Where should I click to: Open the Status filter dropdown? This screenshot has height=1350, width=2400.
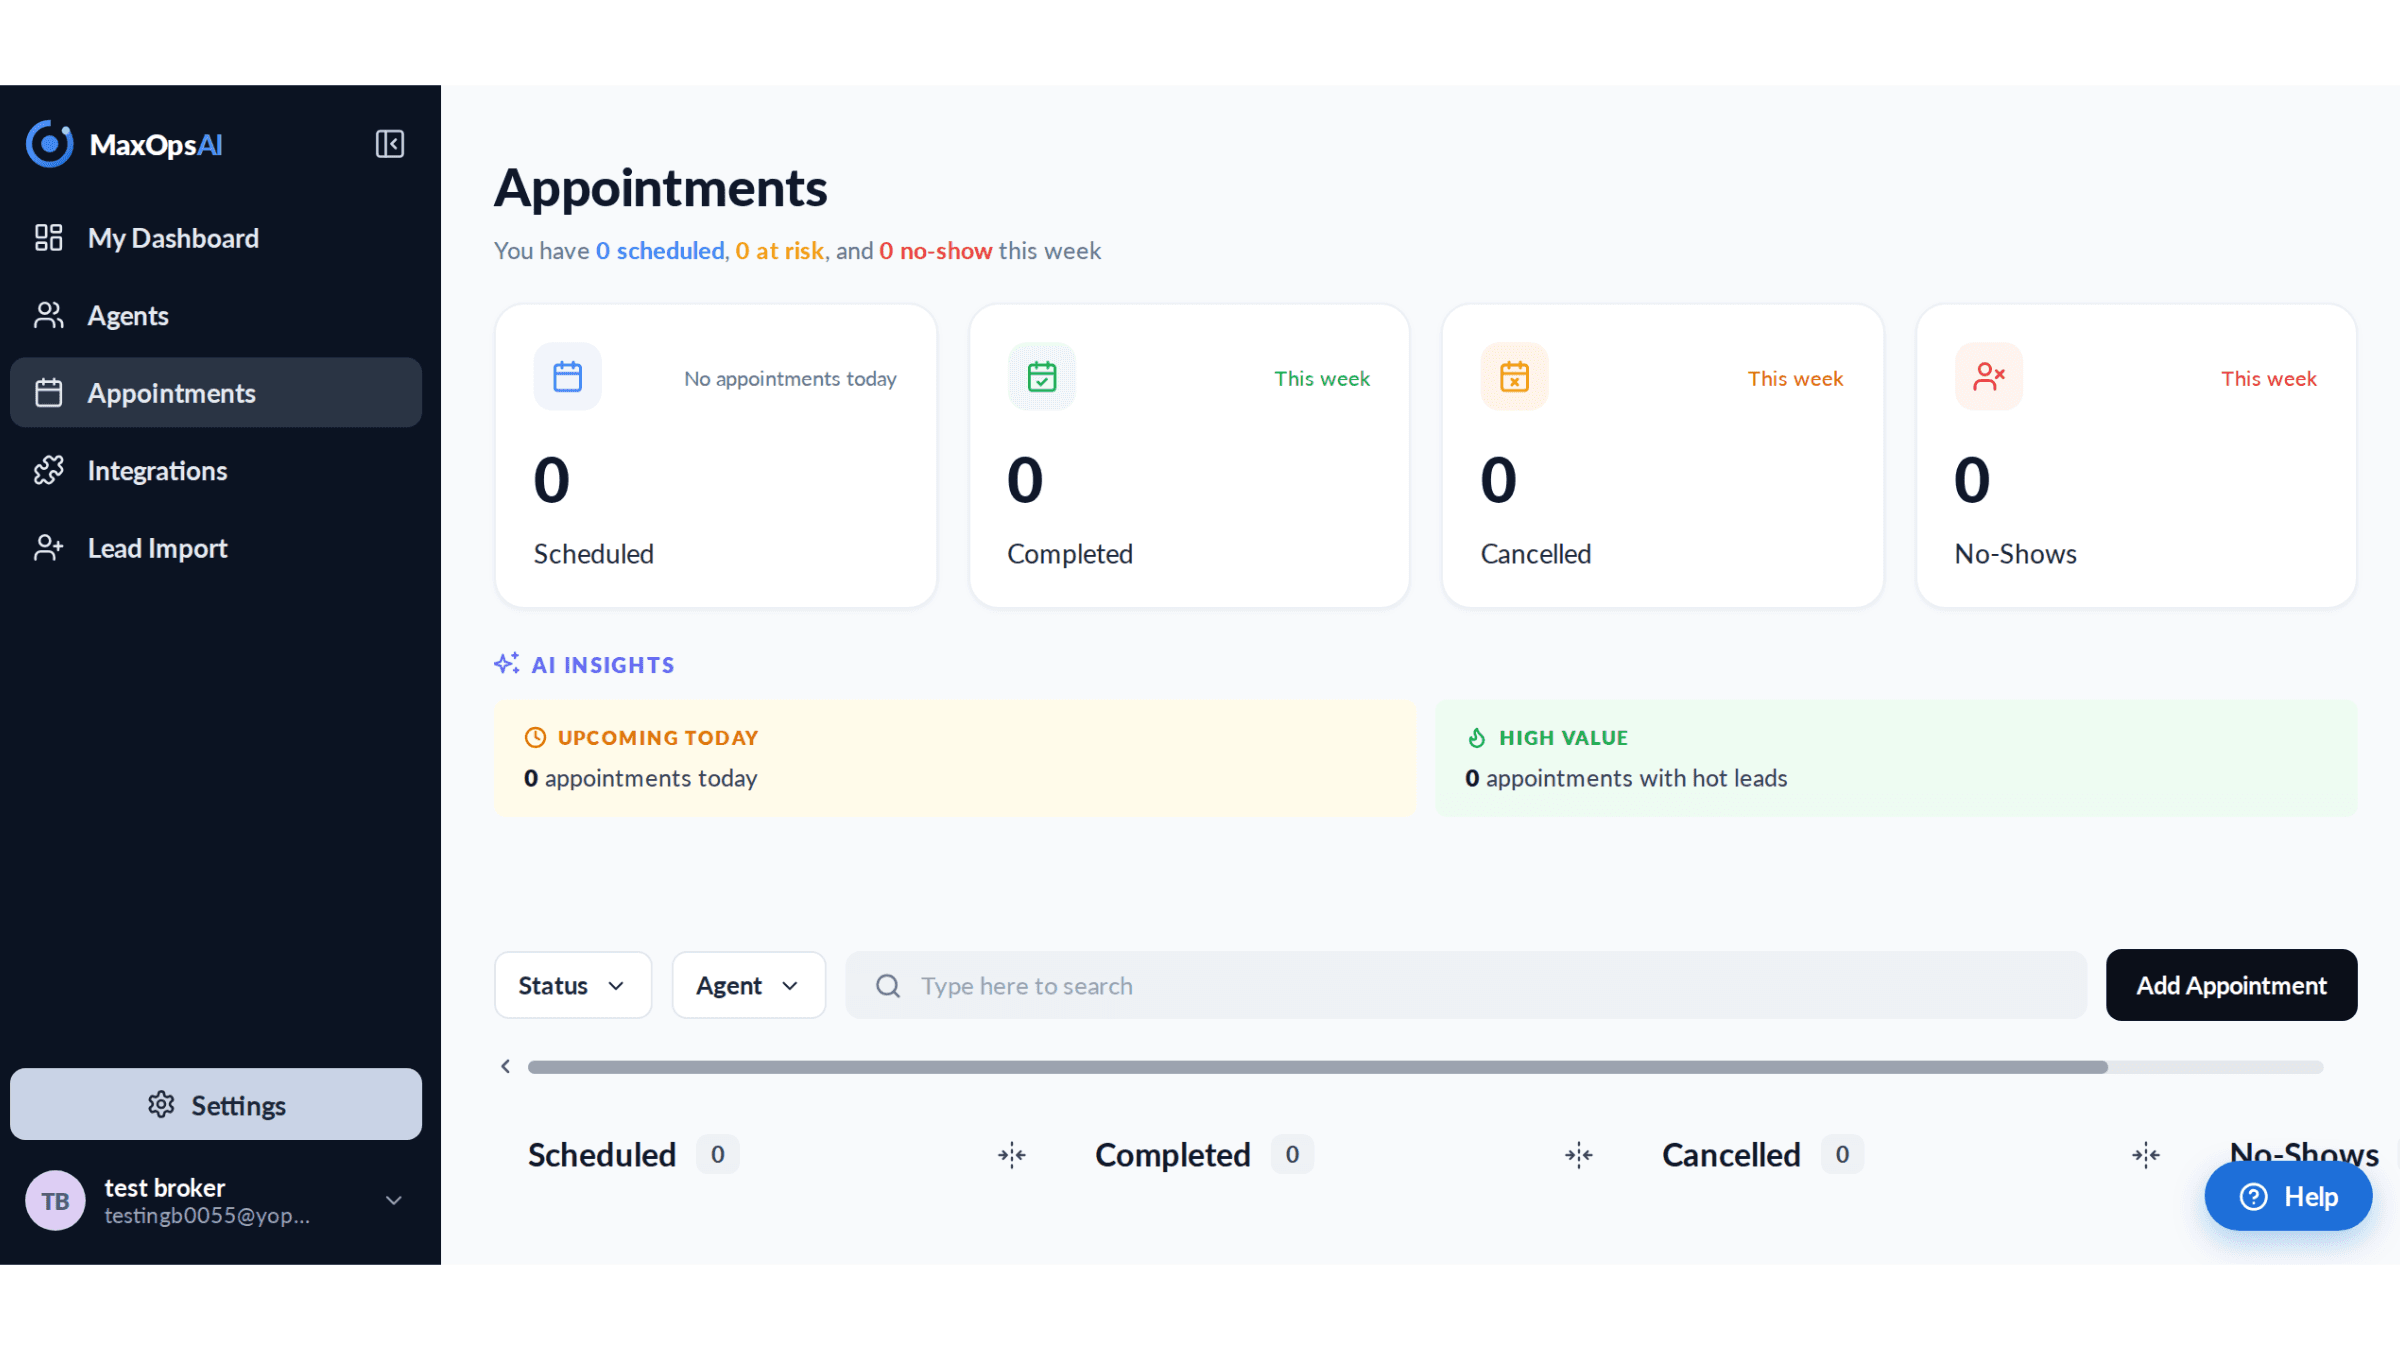[573, 986]
